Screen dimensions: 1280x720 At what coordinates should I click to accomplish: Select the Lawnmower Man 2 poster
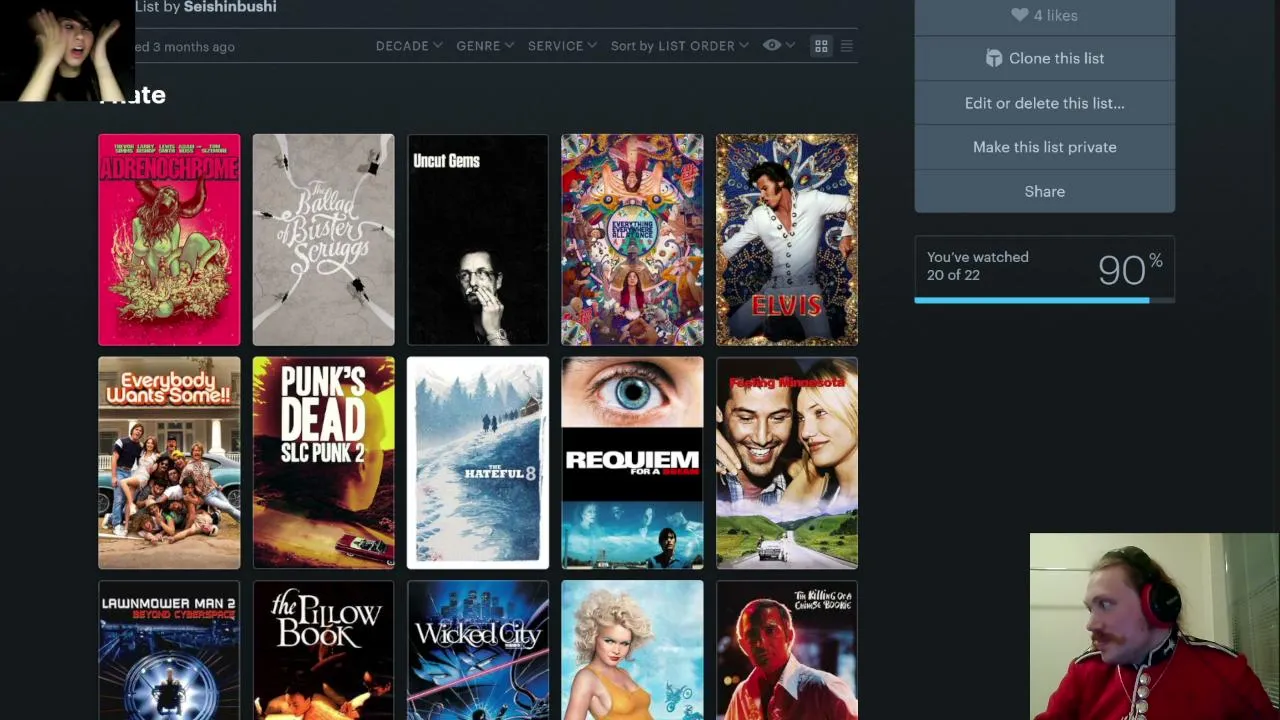pyautogui.click(x=169, y=651)
